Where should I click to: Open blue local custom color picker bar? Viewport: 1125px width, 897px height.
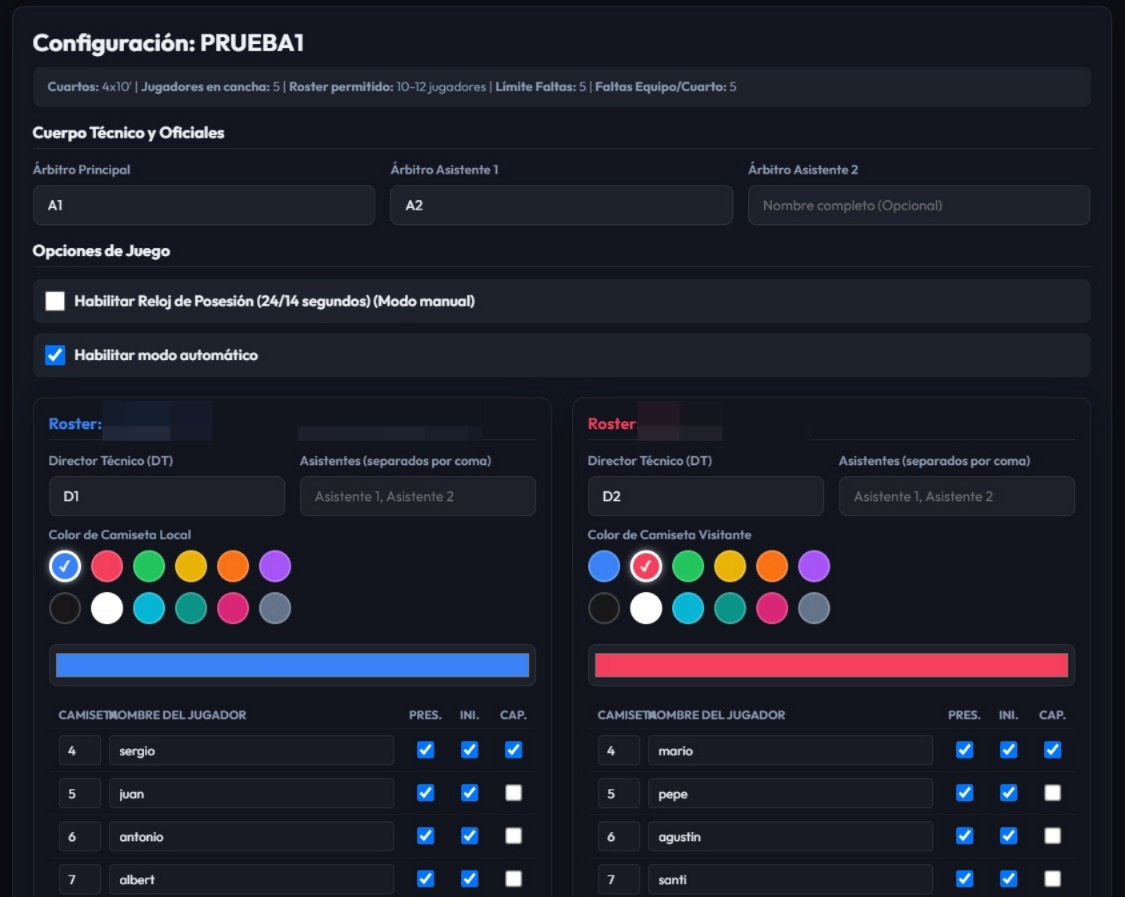(292, 665)
